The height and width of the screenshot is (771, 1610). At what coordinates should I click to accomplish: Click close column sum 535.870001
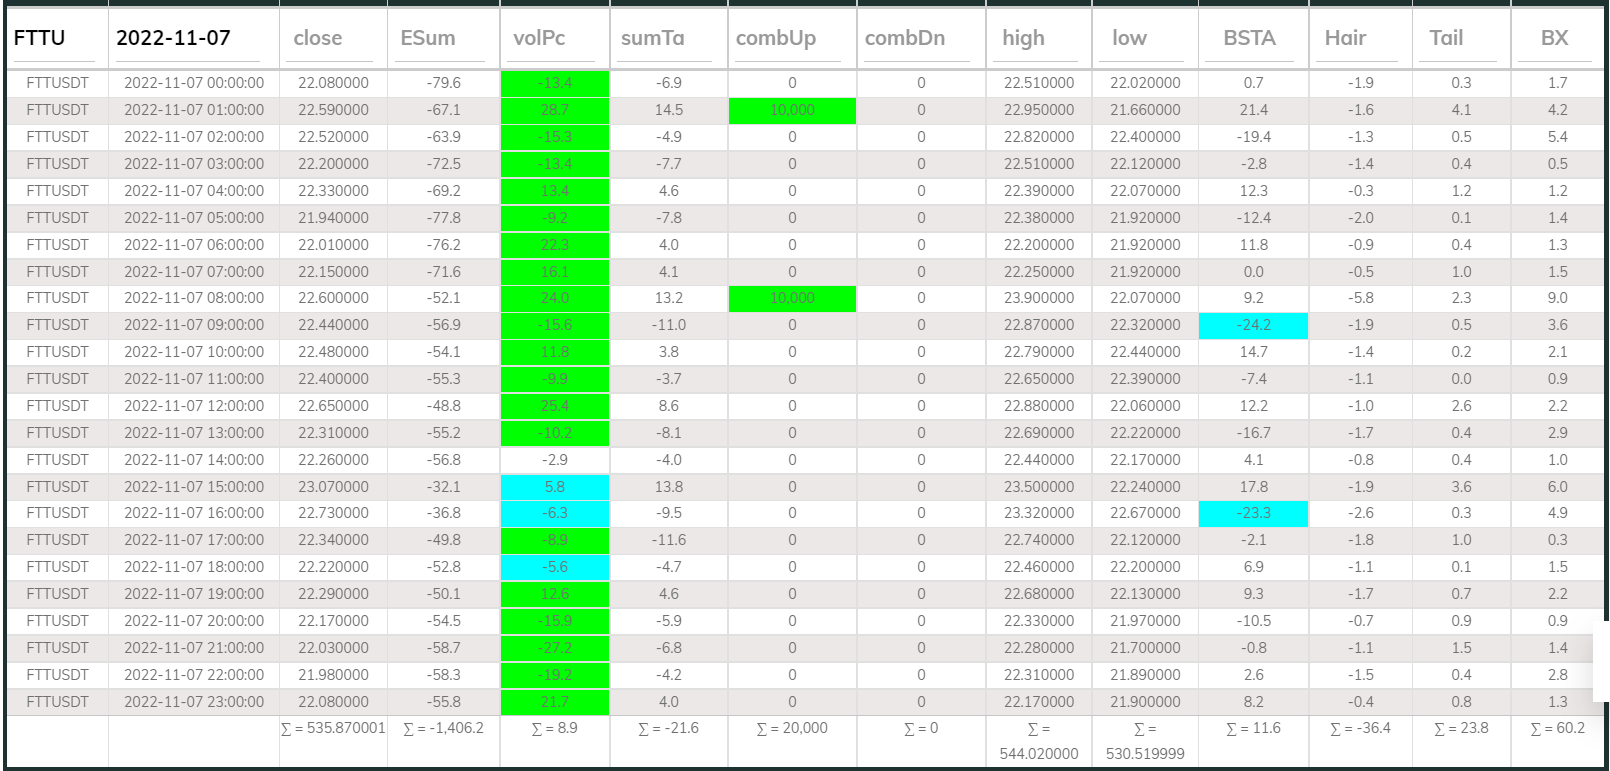[x=333, y=728]
